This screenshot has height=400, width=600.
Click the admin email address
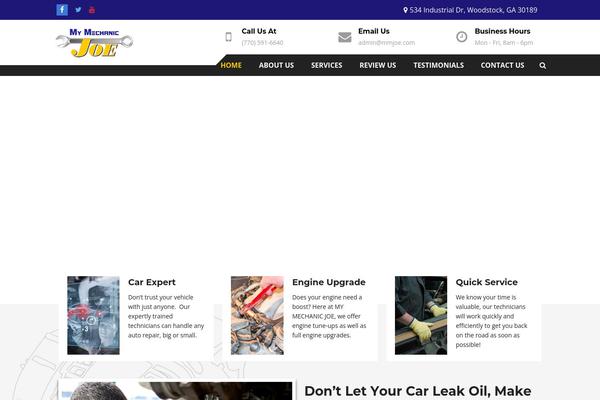point(386,43)
